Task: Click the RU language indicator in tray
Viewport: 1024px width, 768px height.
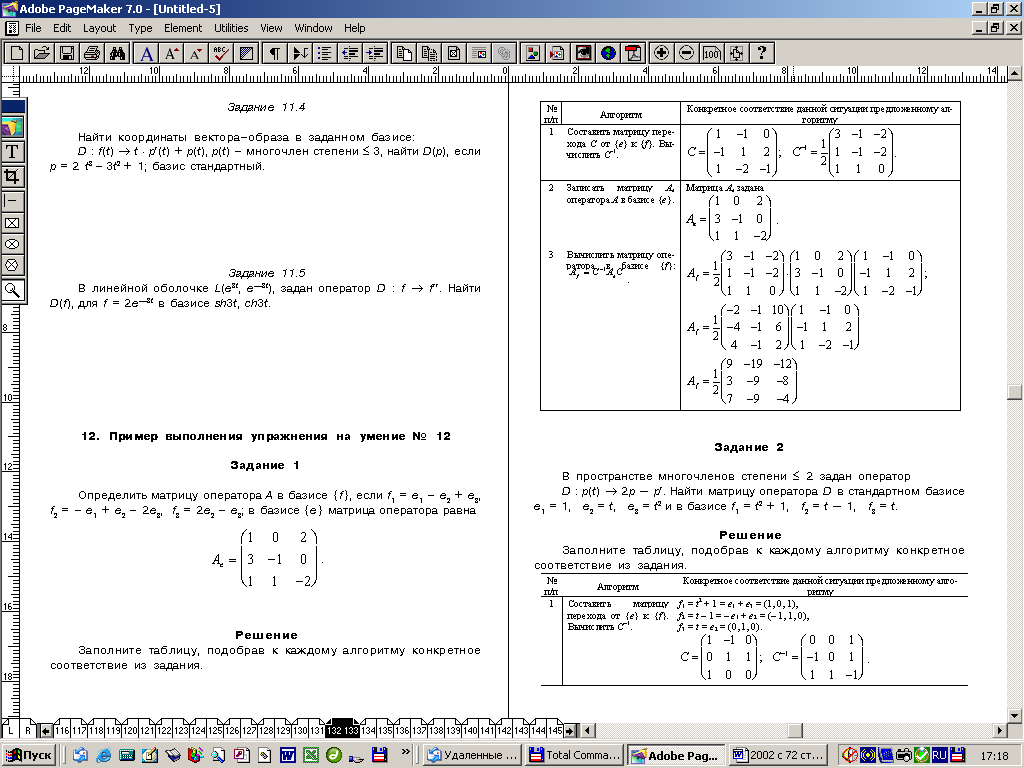Action: point(939,755)
